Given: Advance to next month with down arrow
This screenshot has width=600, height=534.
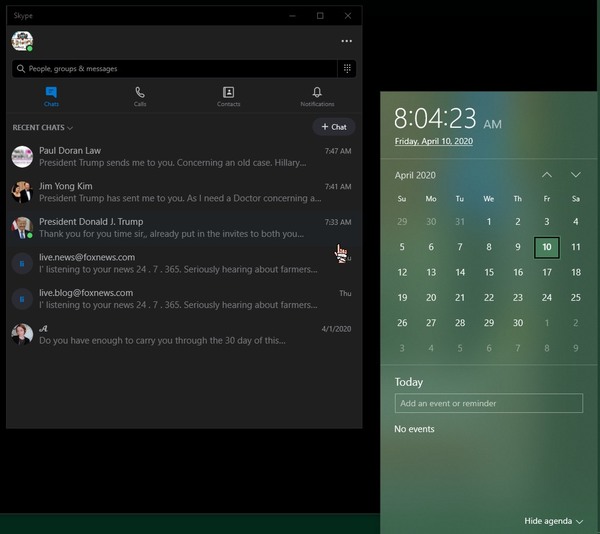Looking at the screenshot, I should pos(575,175).
